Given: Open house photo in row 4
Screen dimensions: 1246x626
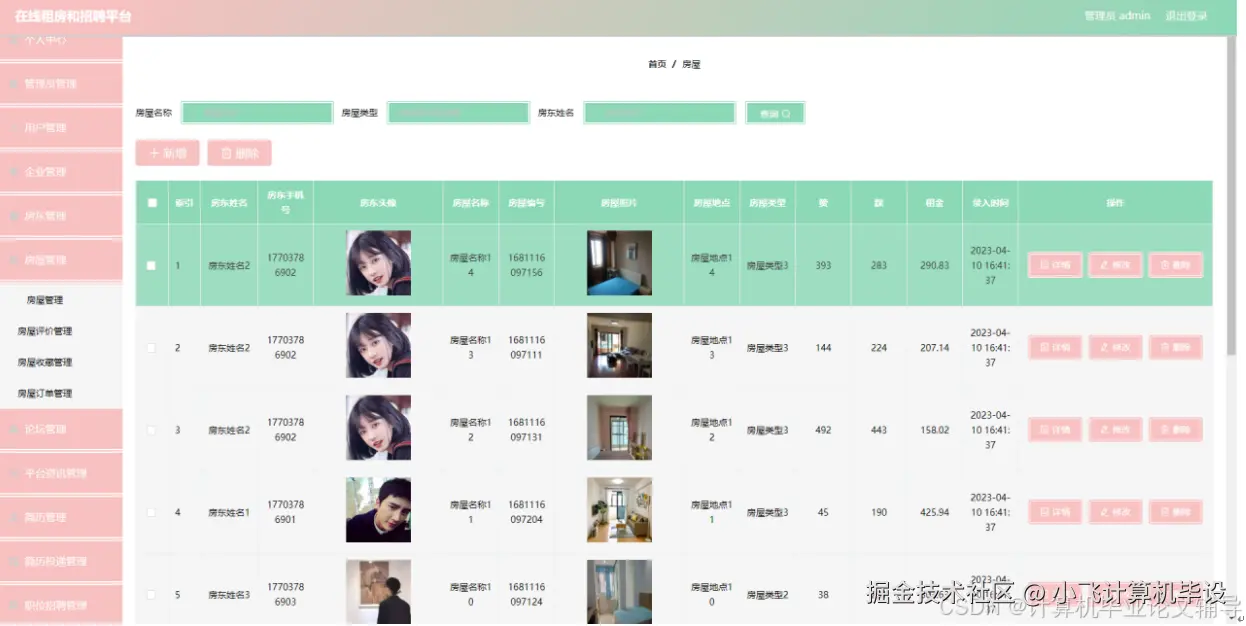Looking at the screenshot, I should click(619, 510).
